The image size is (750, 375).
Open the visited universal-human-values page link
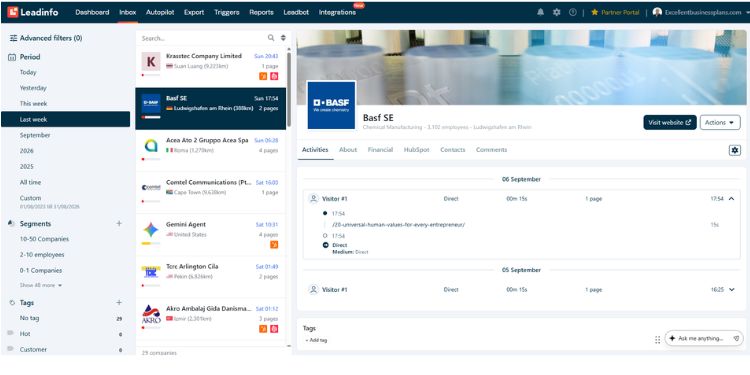(398, 224)
